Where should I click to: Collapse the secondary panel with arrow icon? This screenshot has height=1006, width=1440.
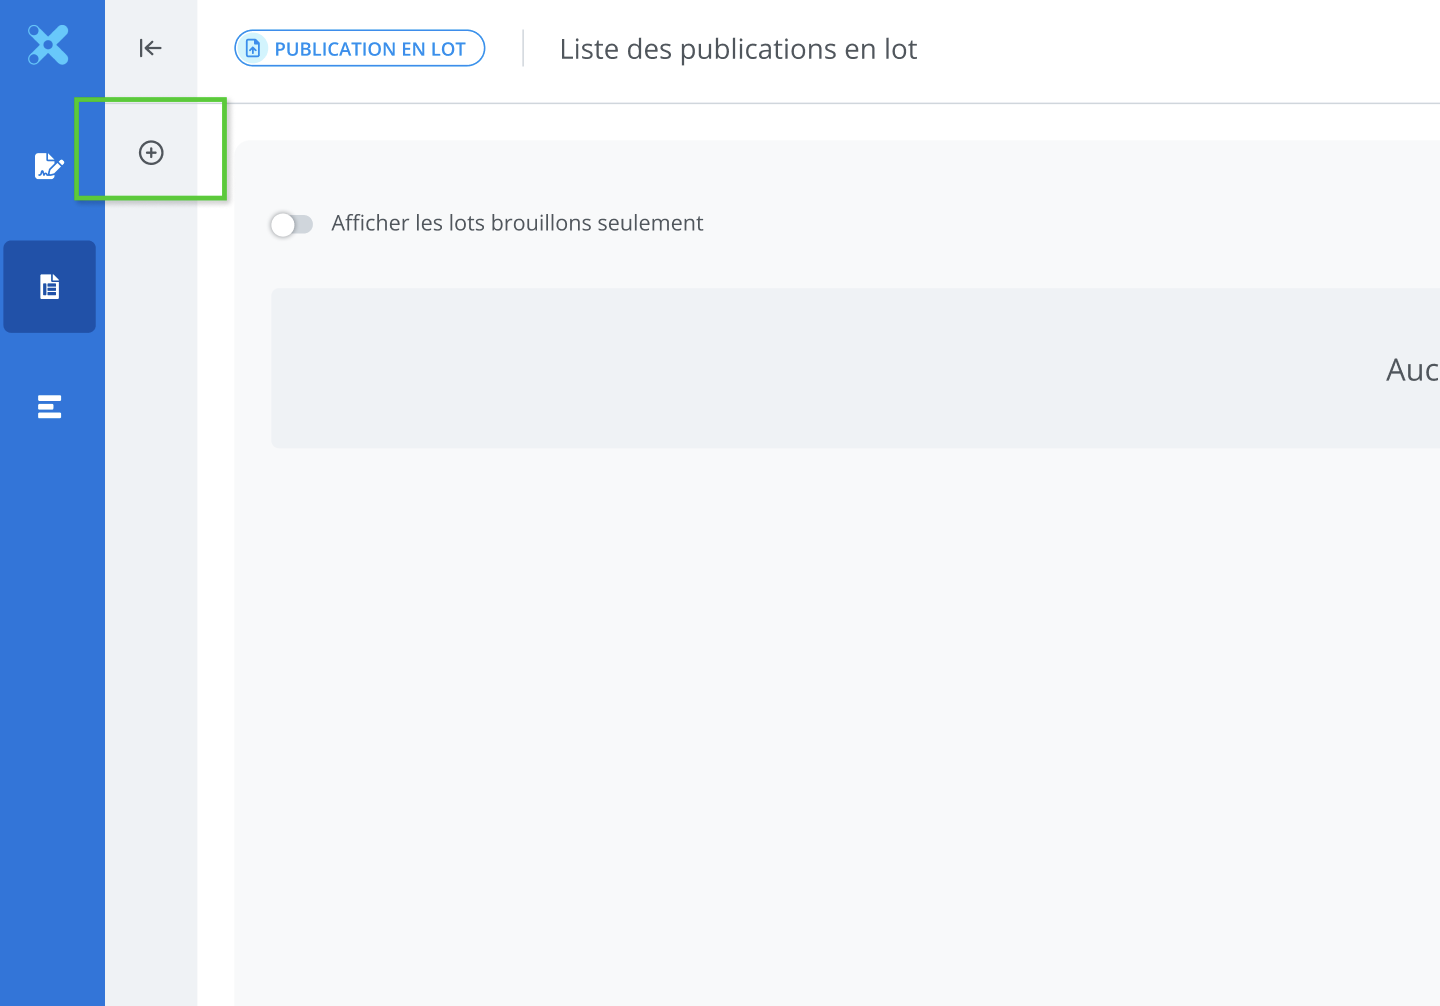[150, 48]
